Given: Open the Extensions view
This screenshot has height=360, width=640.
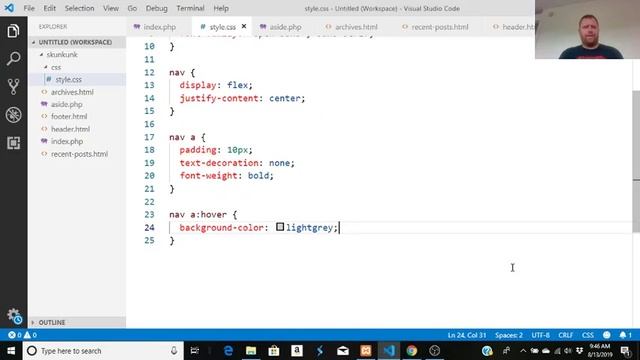Looking at the screenshot, I should point(13,143).
